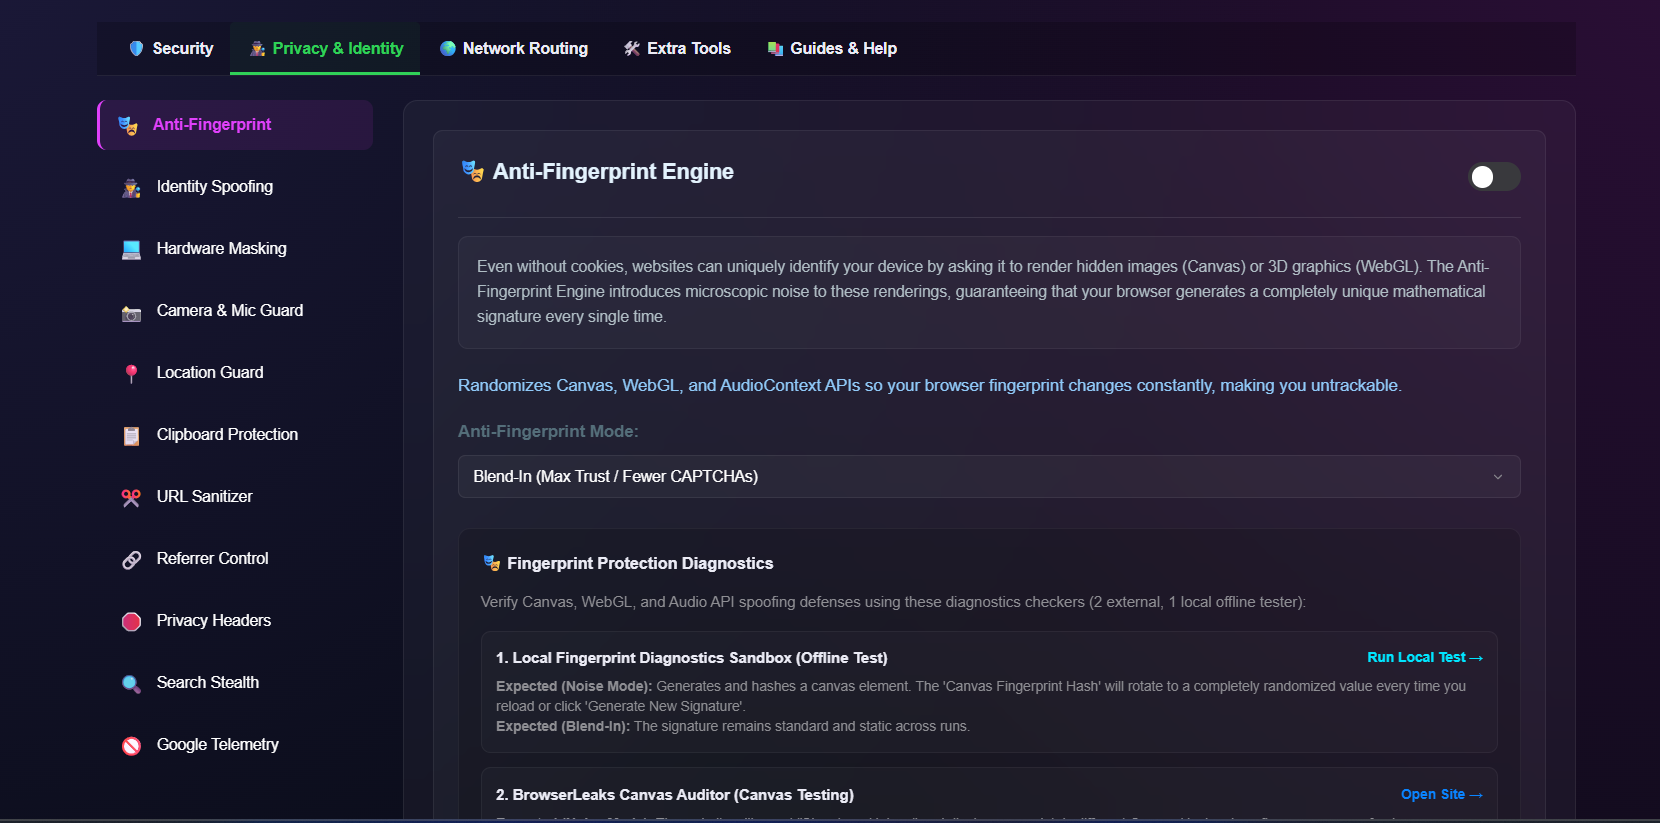Click the chain link icon beside Referrer Control
1660x823 pixels.
131,559
